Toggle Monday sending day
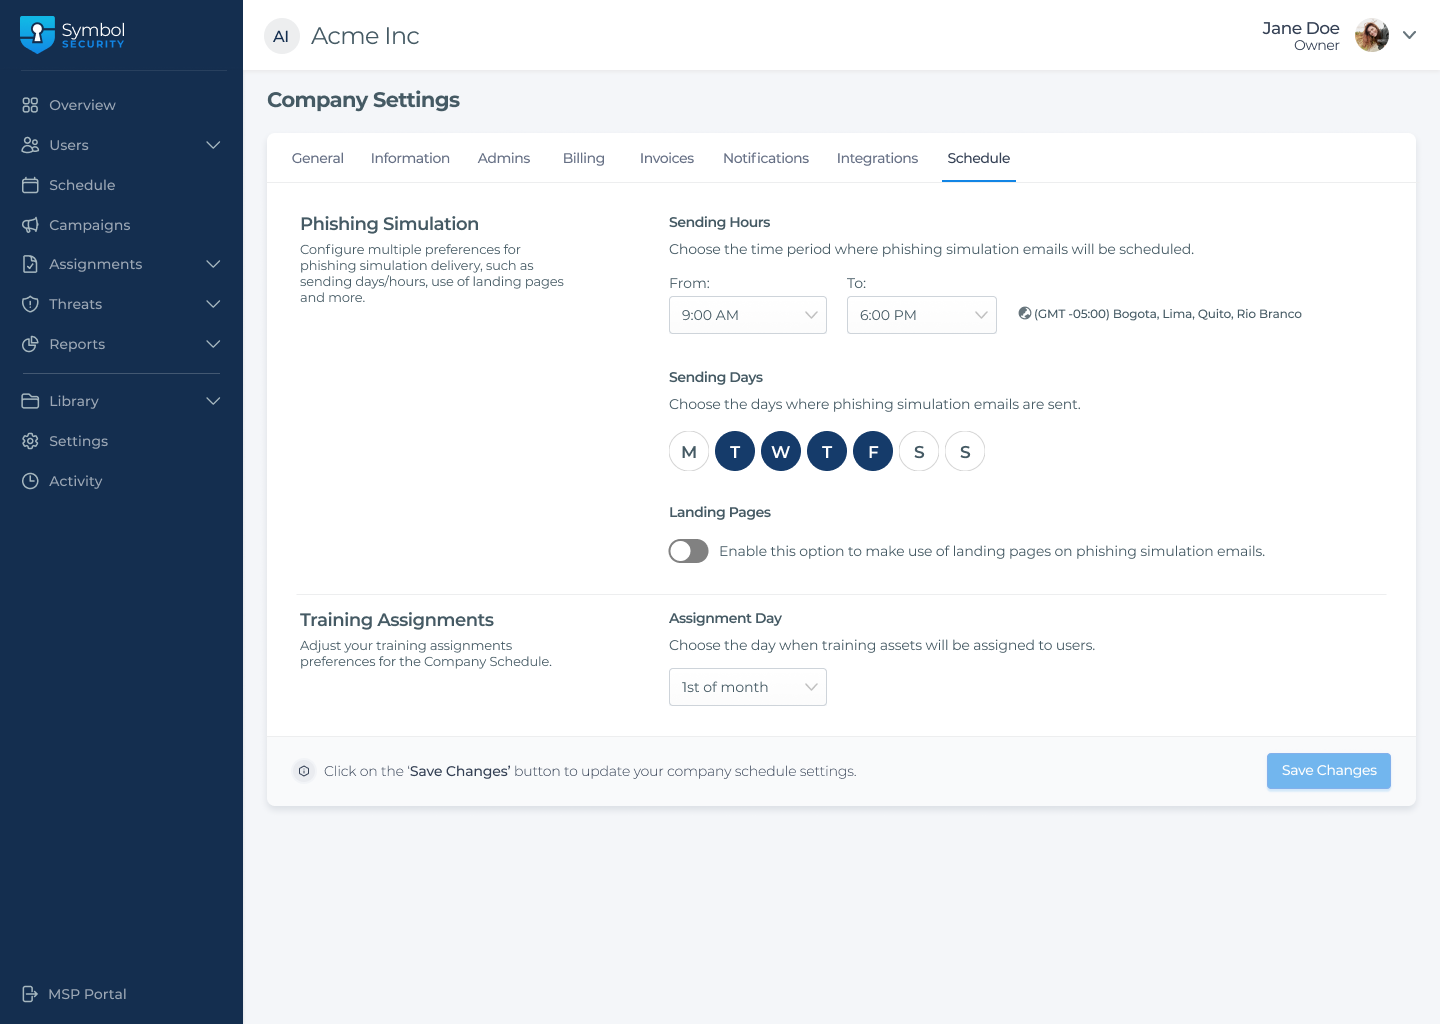The height and width of the screenshot is (1024, 1440). pos(689,451)
